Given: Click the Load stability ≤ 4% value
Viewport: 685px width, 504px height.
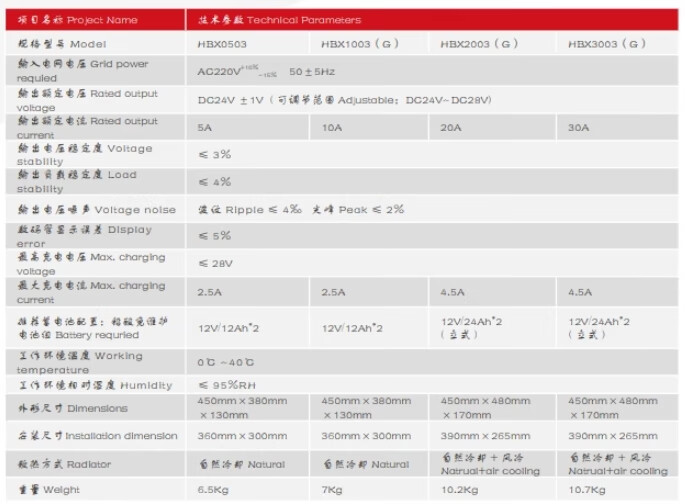Looking at the screenshot, I should click(214, 182).
